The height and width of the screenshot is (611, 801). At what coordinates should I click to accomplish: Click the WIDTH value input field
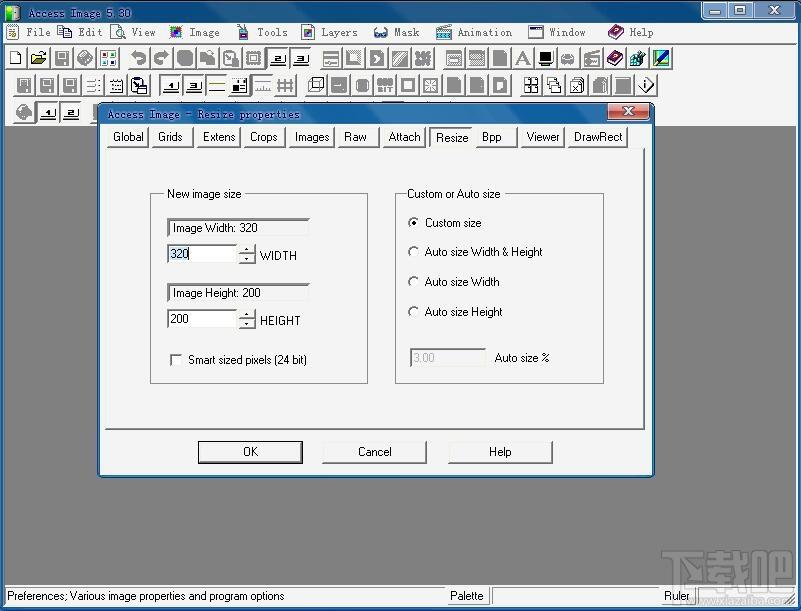202,254
